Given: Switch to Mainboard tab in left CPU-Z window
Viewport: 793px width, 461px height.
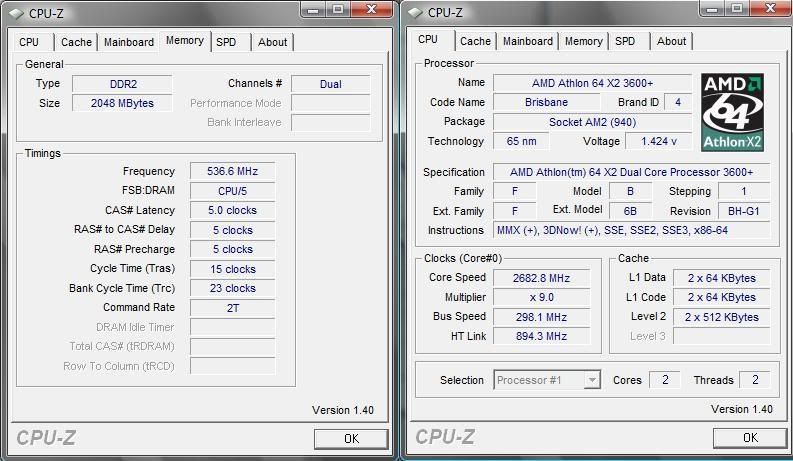Looking at the screenshot, I should (128, 42).
